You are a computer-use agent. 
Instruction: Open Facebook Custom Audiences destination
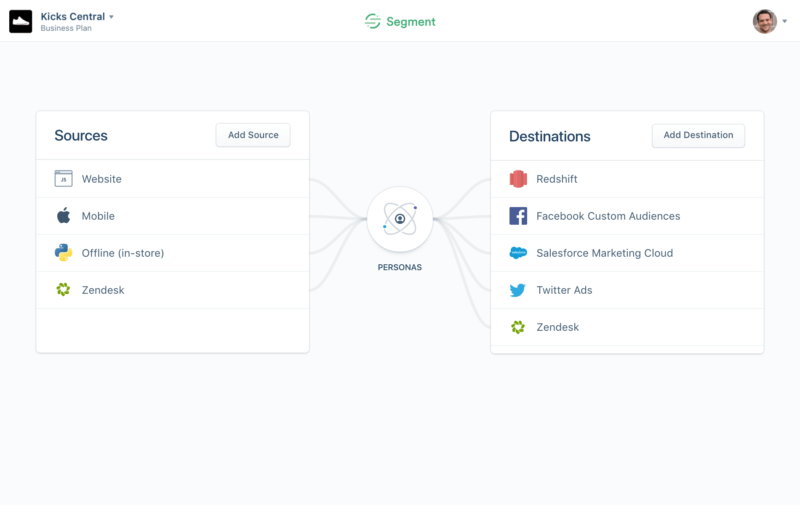pos(627,216)
